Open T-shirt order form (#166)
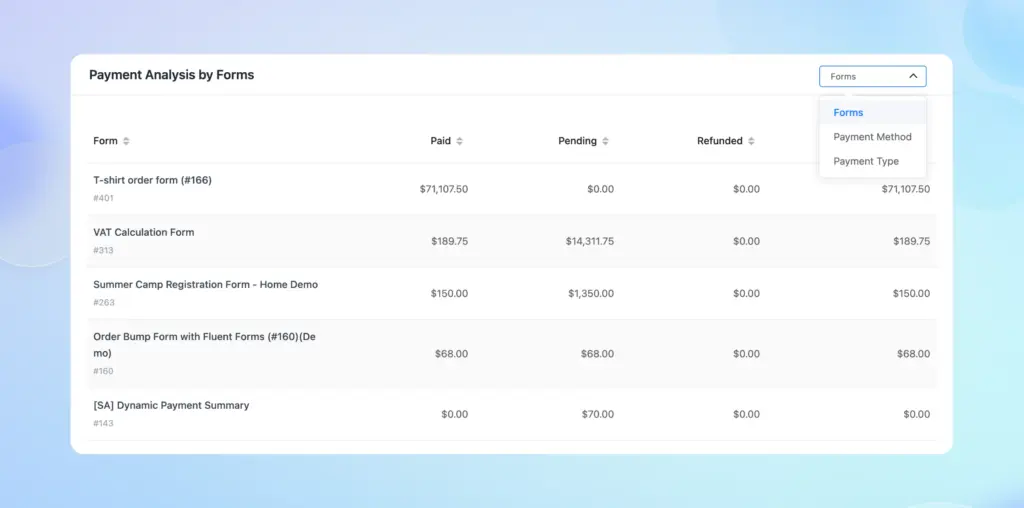Screen dimensions: 1024x508 152,180
